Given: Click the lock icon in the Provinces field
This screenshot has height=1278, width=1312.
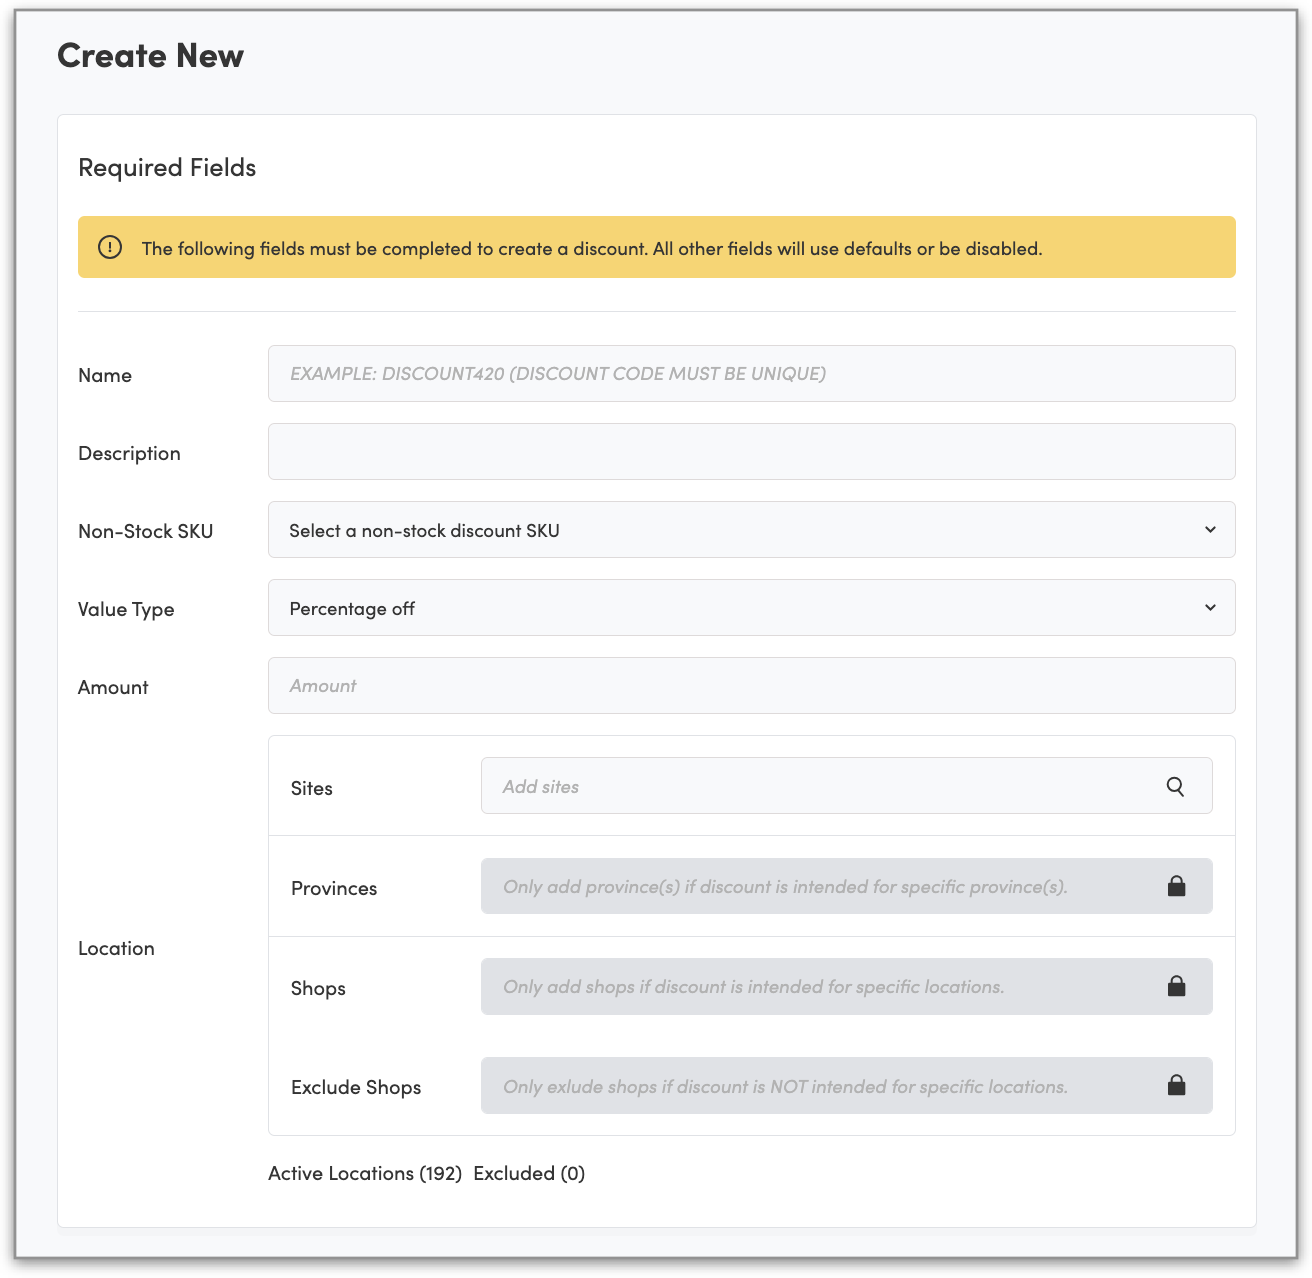Looking at the screenshot, I should [x=1176, y=886].
